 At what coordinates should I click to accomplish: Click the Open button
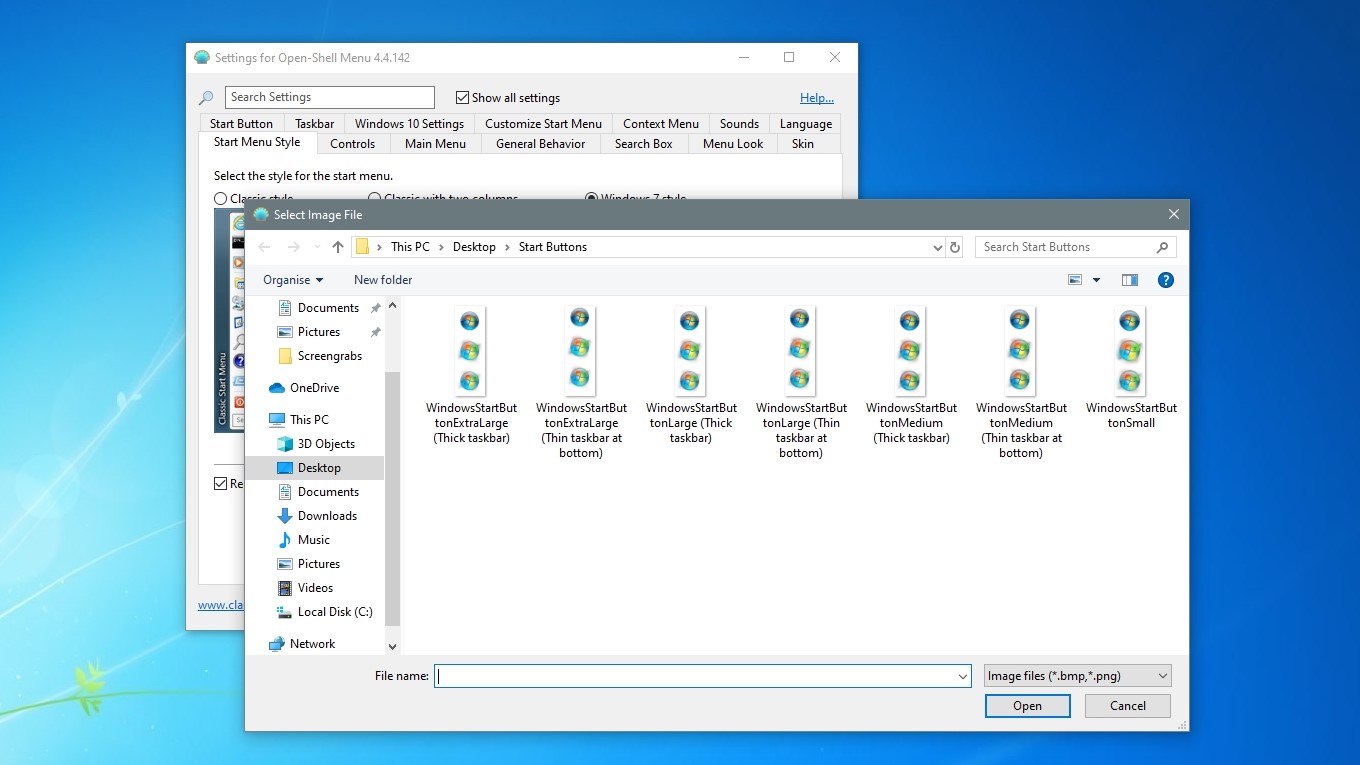[1027, 706]
